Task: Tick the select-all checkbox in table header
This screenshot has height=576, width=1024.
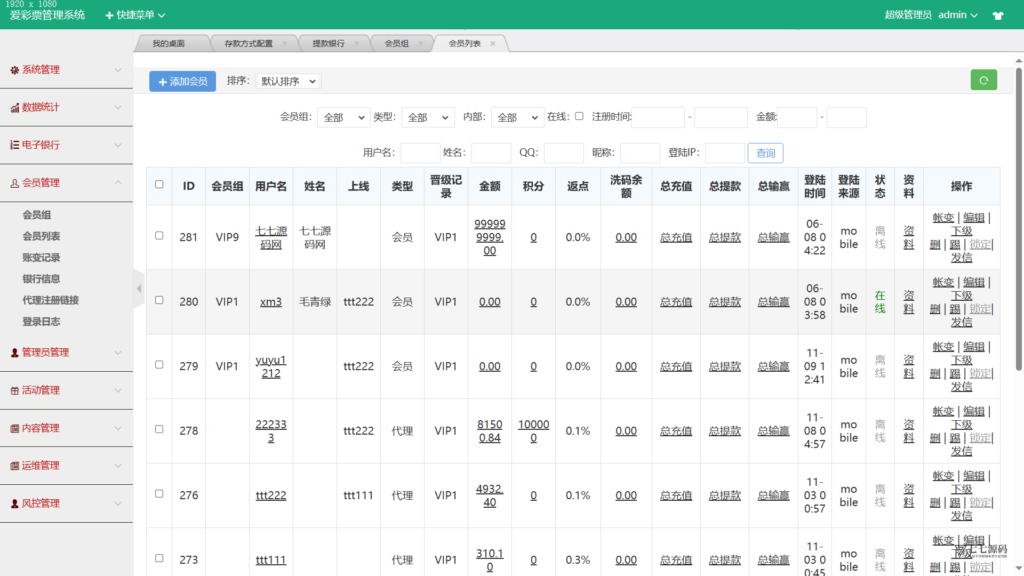Action: [x=159, y=185]
